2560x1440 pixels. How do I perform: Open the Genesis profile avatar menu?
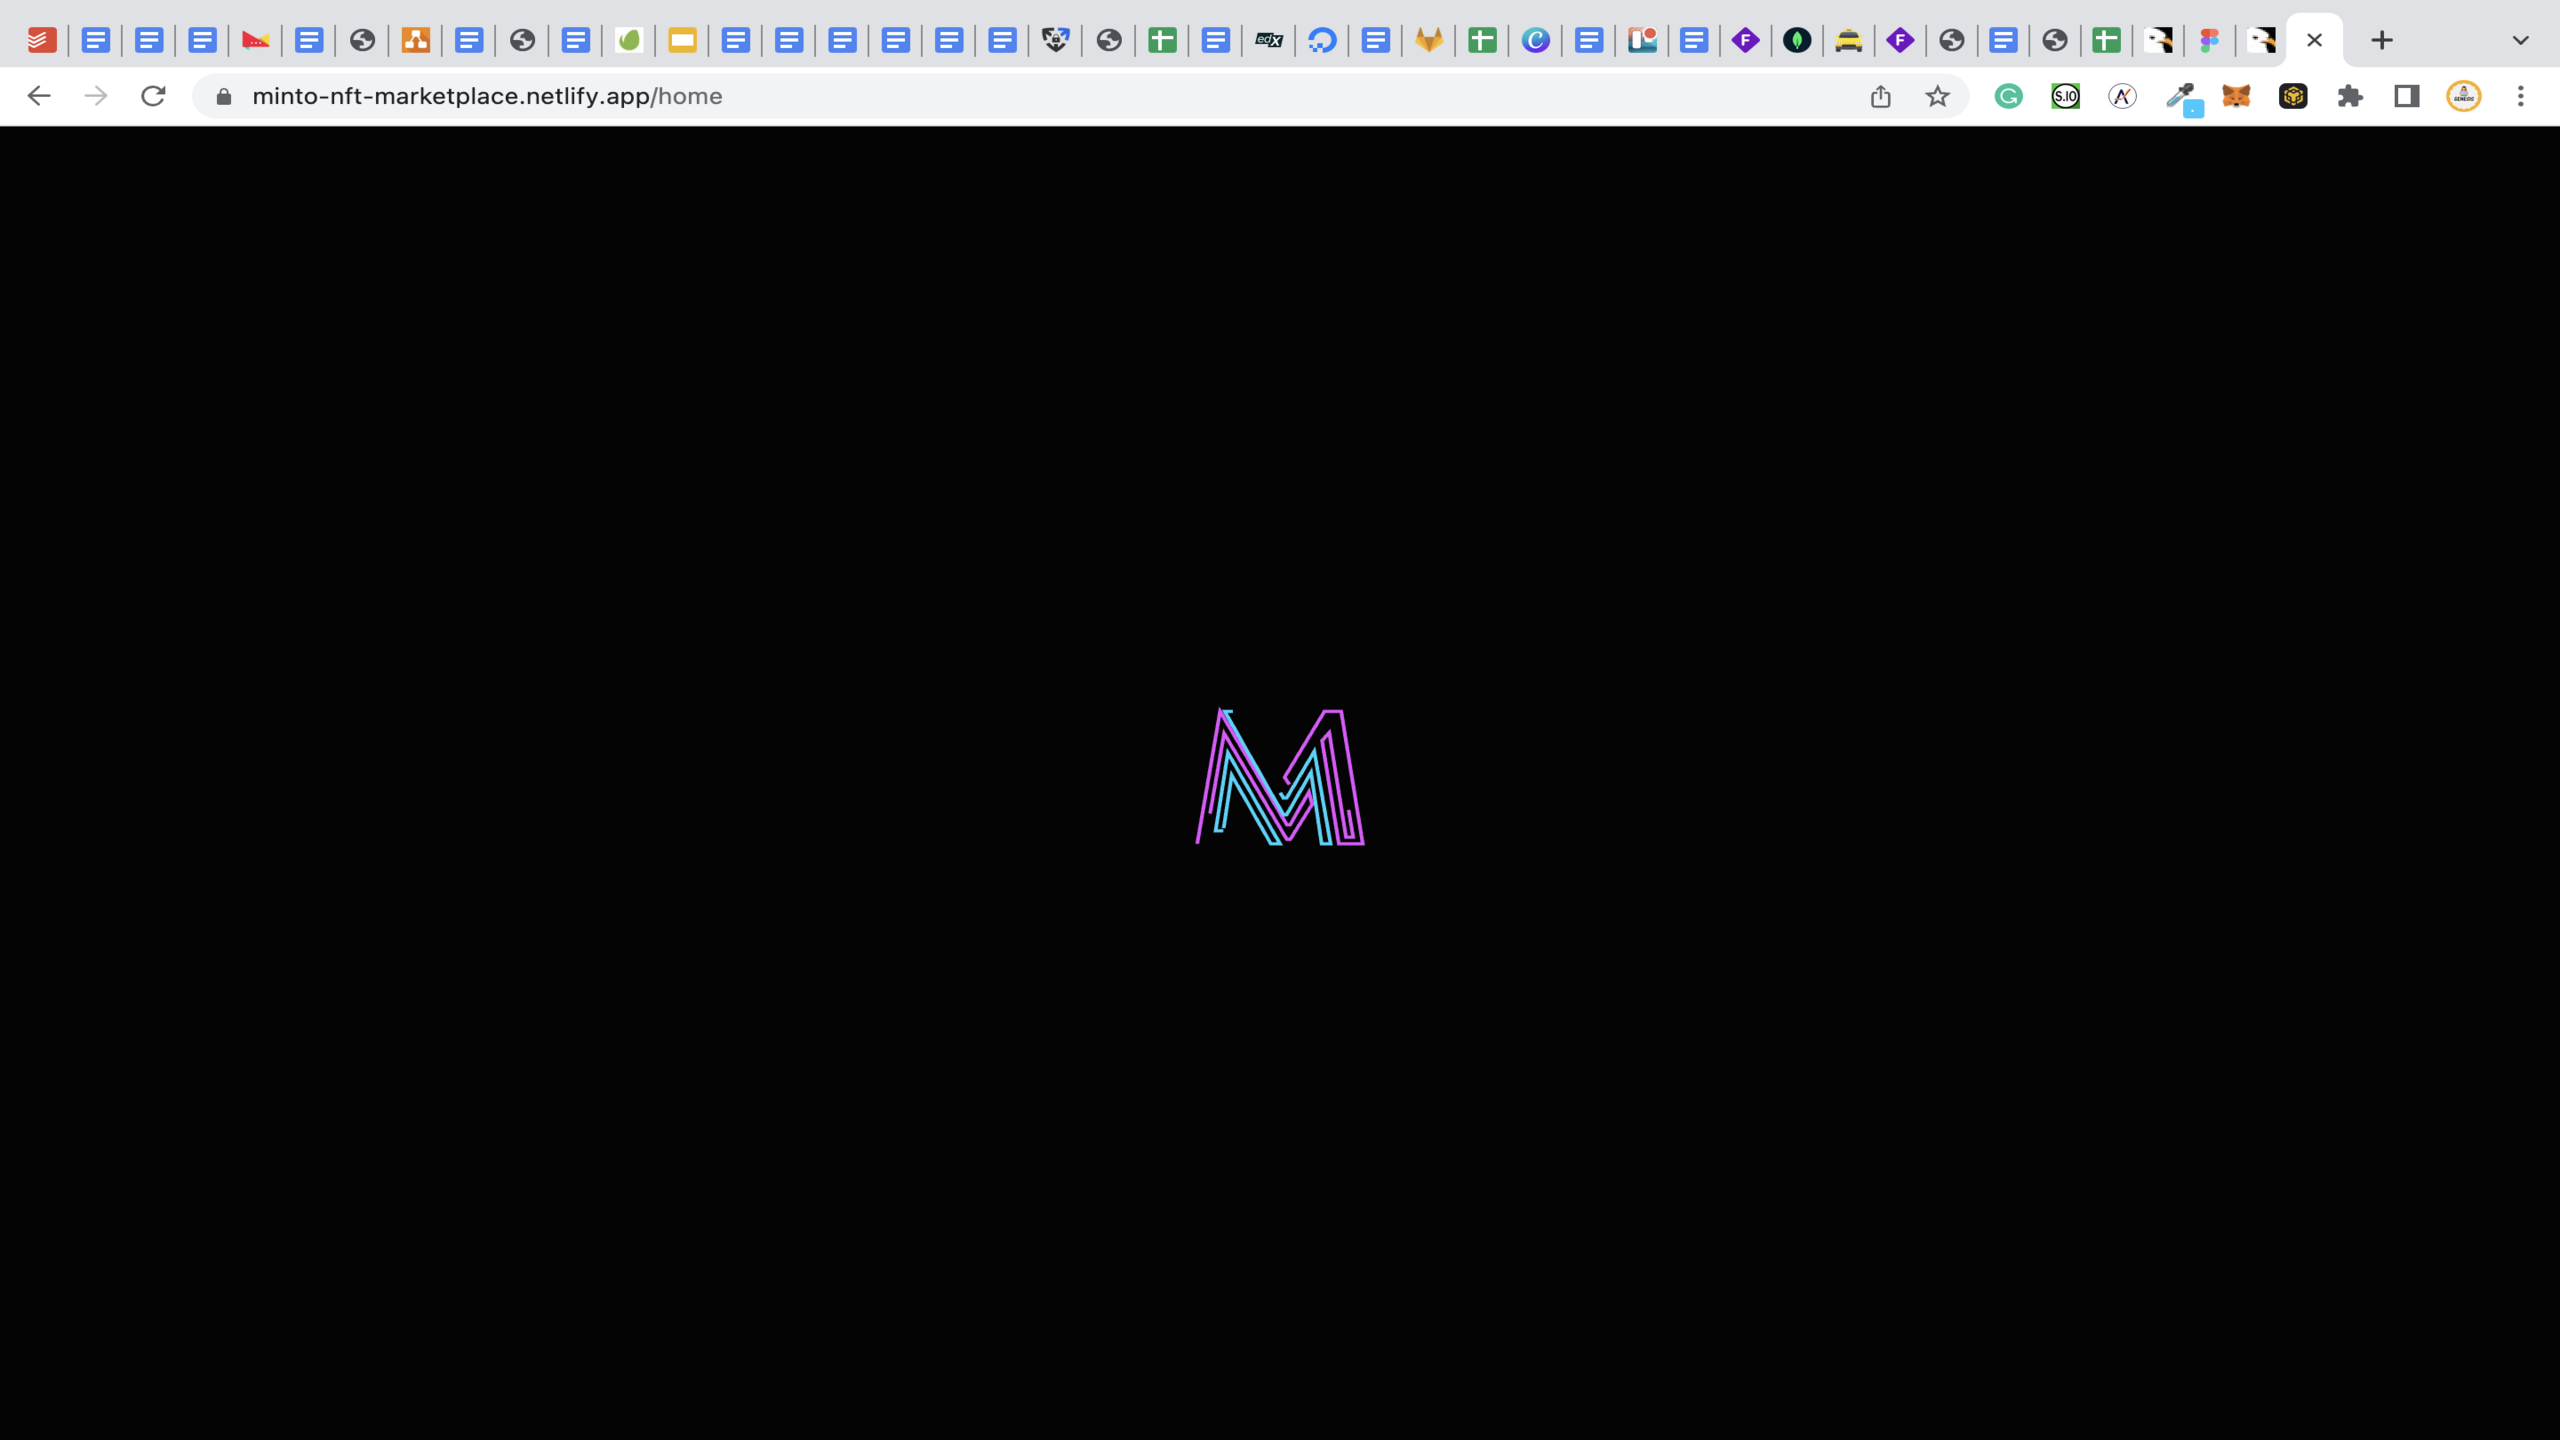tap(2464, 96)
